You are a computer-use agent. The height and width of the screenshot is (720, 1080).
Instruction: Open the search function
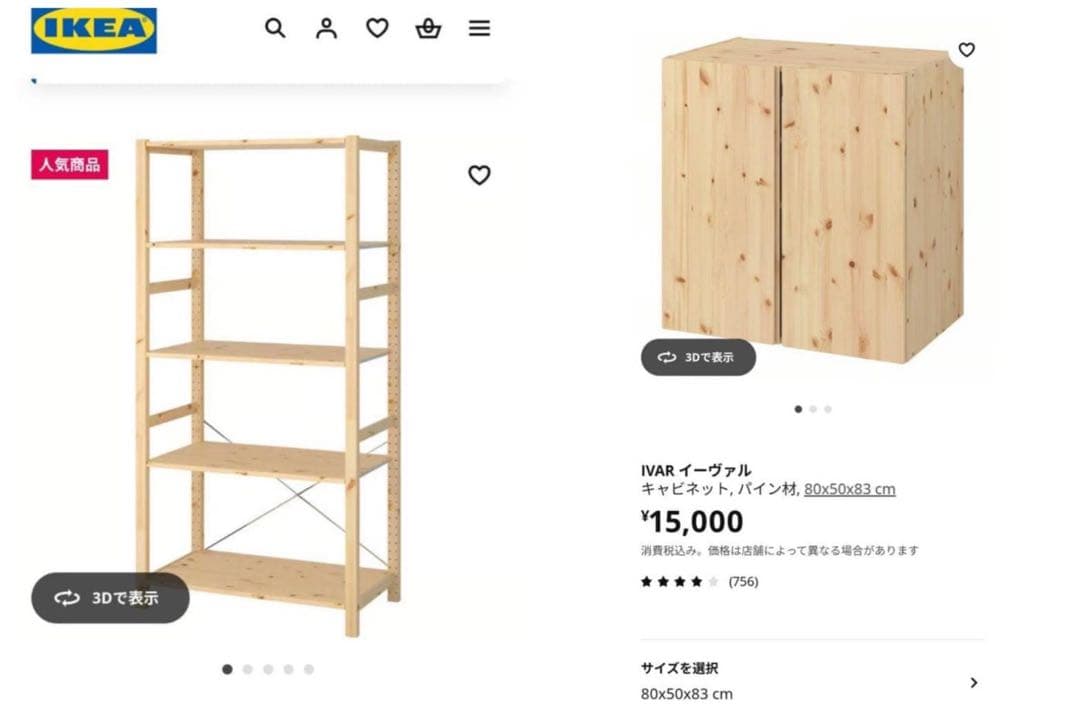tap(275, 29)
